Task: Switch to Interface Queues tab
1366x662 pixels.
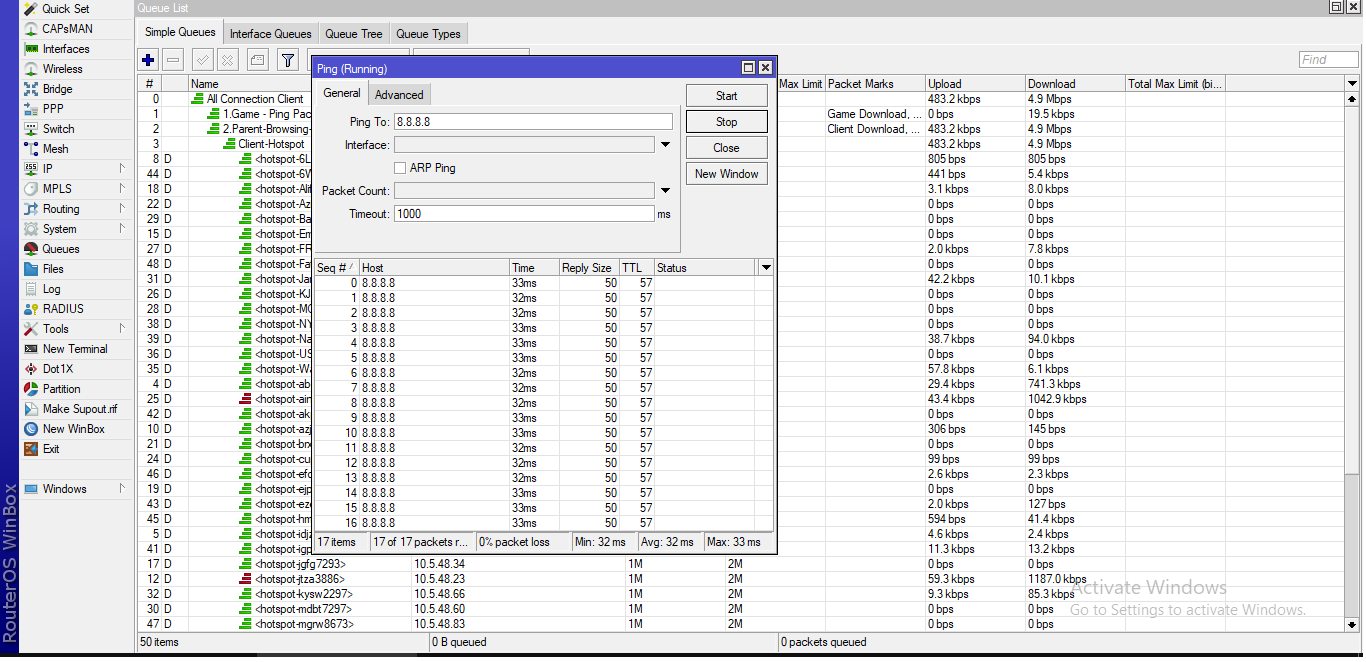Action: coord(271,34)
